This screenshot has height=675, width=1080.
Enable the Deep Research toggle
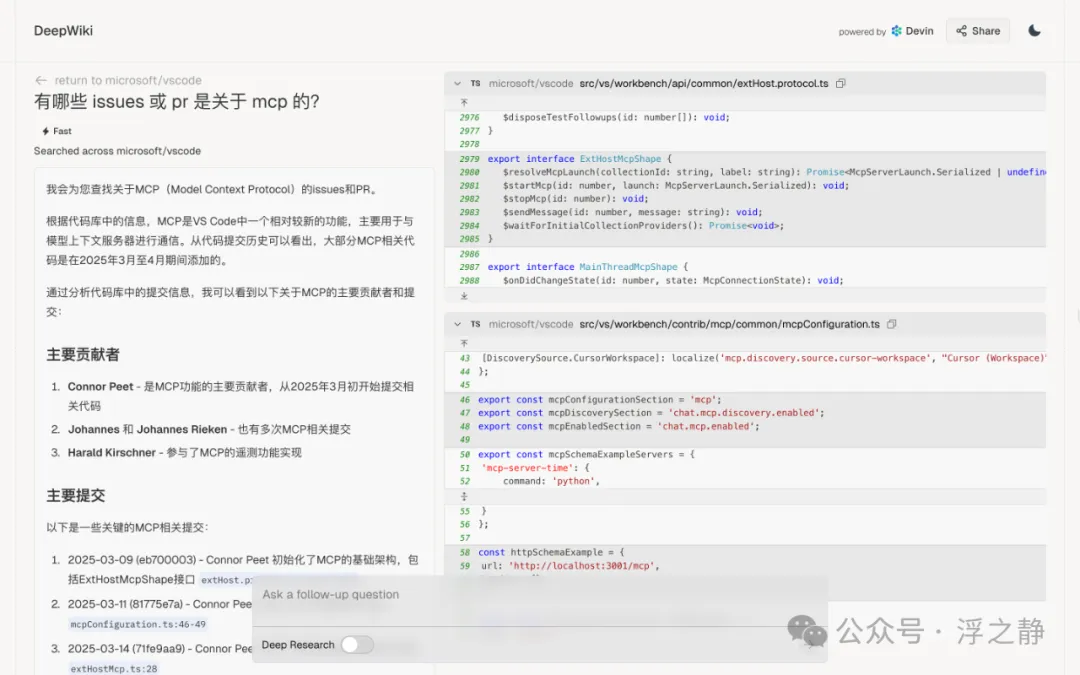[357, 645]
